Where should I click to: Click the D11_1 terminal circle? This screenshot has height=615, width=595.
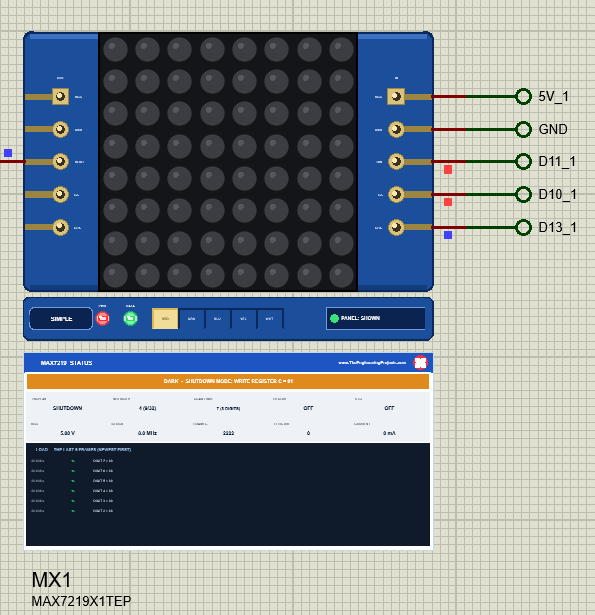pyautogui.click(x=524, y=161)
